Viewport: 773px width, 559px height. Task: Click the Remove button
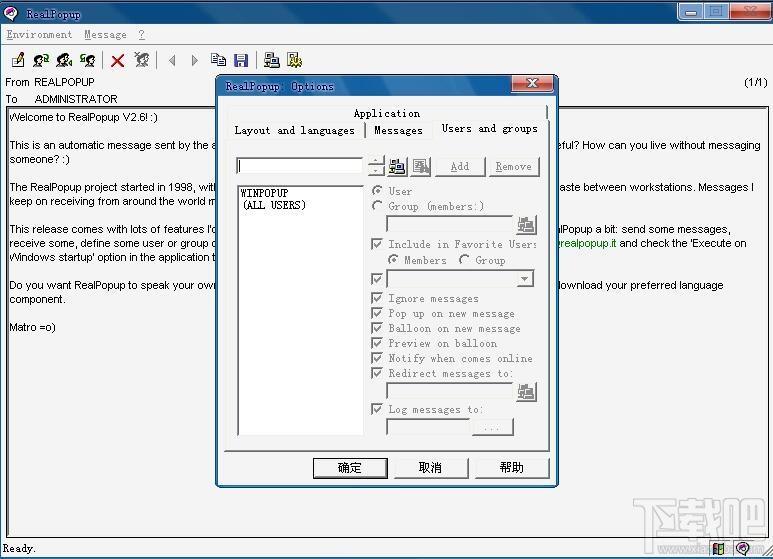tap(514, 167)
